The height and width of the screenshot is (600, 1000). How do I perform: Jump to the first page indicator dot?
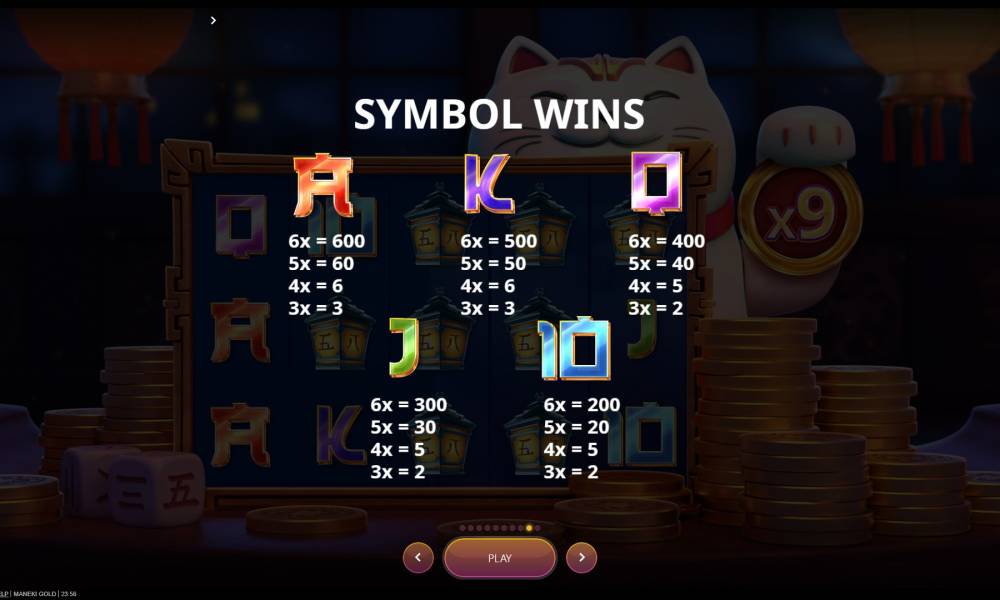pos(462,528)
